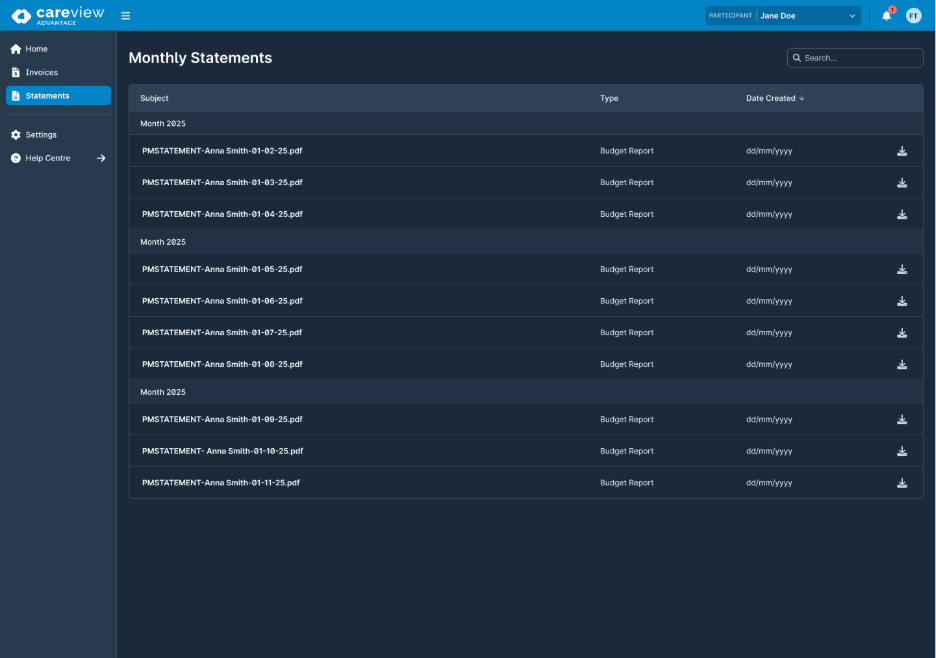Download the Anna Smith 01-09-25 statement
Image resolution: width=936 pixels, height=658 pixels.
902,420
